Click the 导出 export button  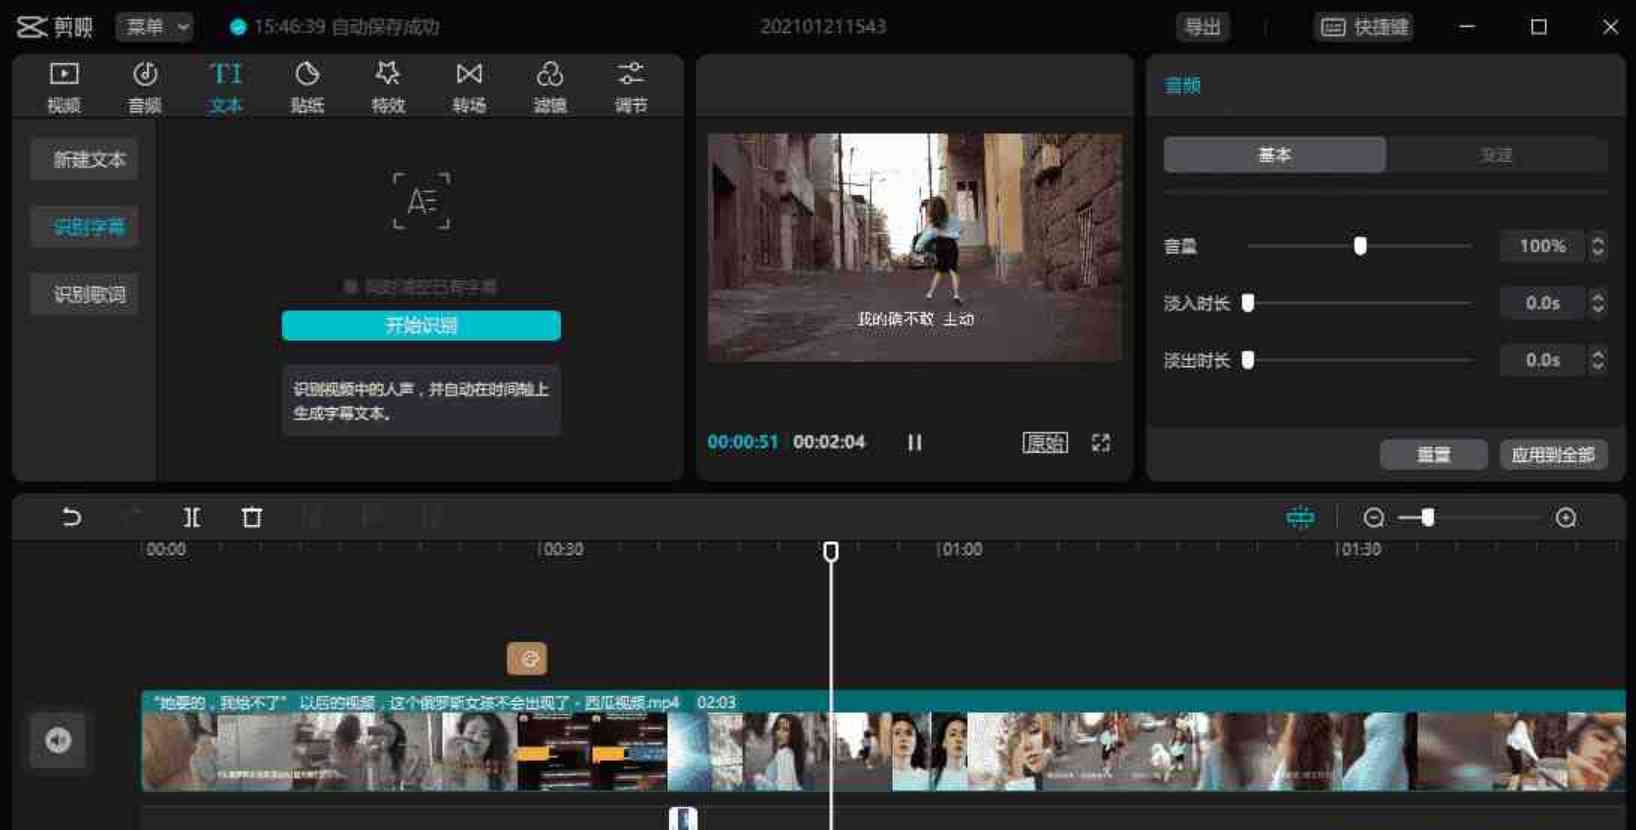click(x=1202, y=27)
